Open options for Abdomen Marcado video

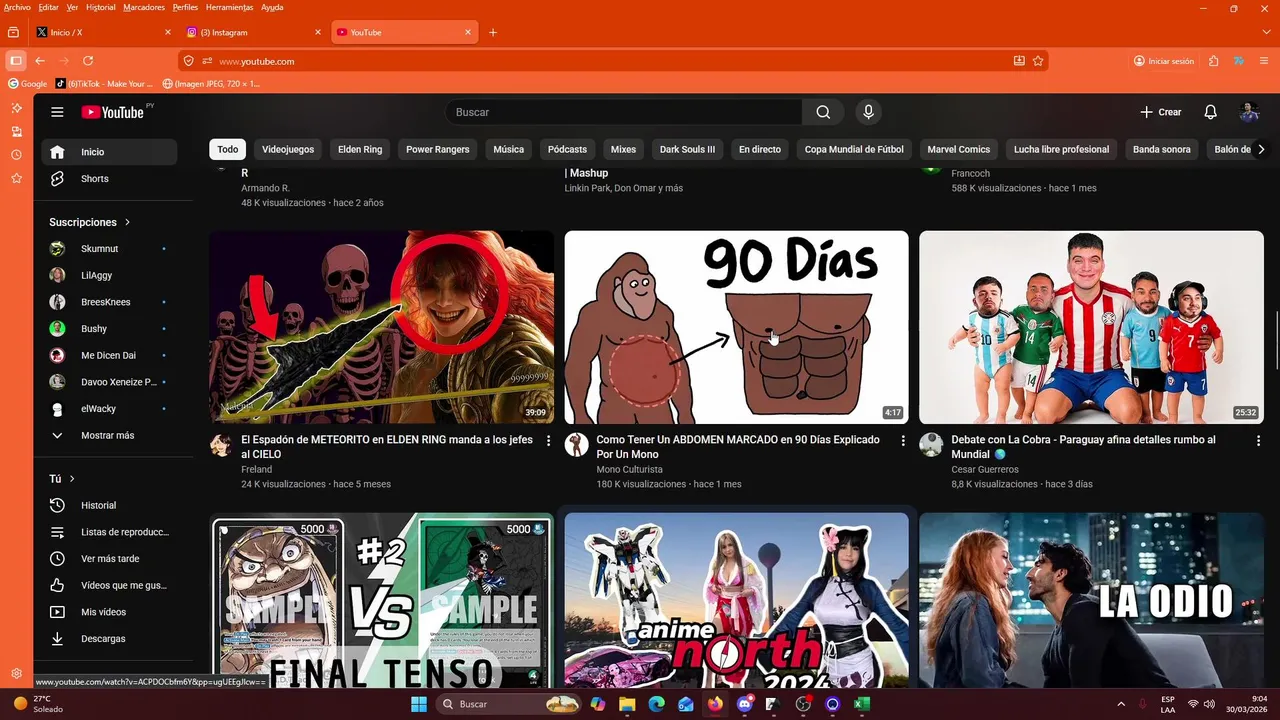903,441
